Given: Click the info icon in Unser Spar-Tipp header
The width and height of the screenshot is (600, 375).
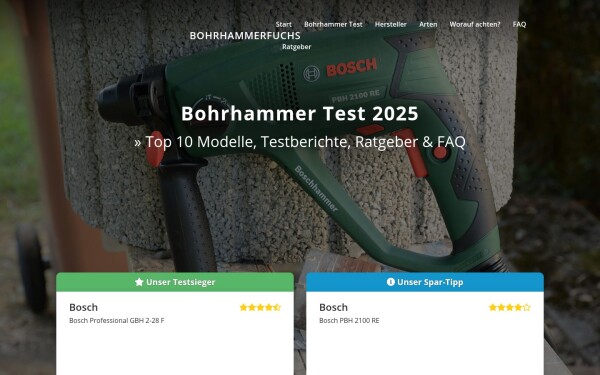Looking at the screenshot, I should [390, 282].
